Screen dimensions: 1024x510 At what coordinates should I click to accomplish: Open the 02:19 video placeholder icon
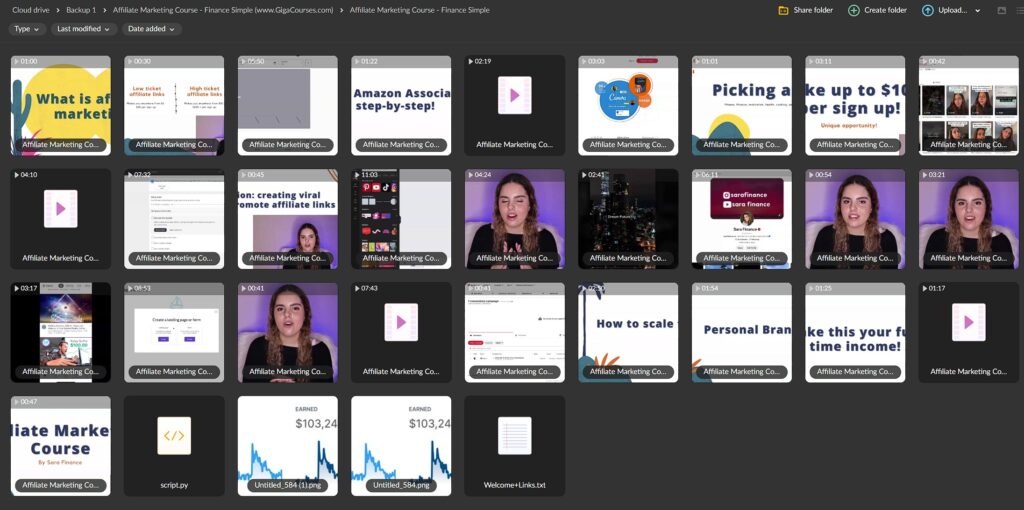(x=514, y=96)
